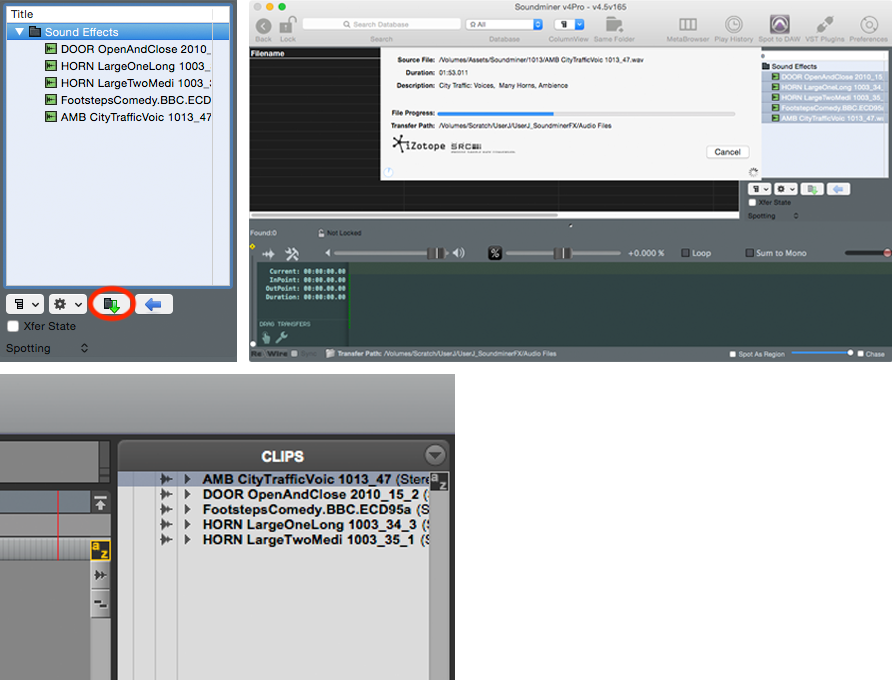Expand the HORN LargeTwoMedi 1003_35_1 clip
The height and width of the screenshot is (680, 892).
187,539
